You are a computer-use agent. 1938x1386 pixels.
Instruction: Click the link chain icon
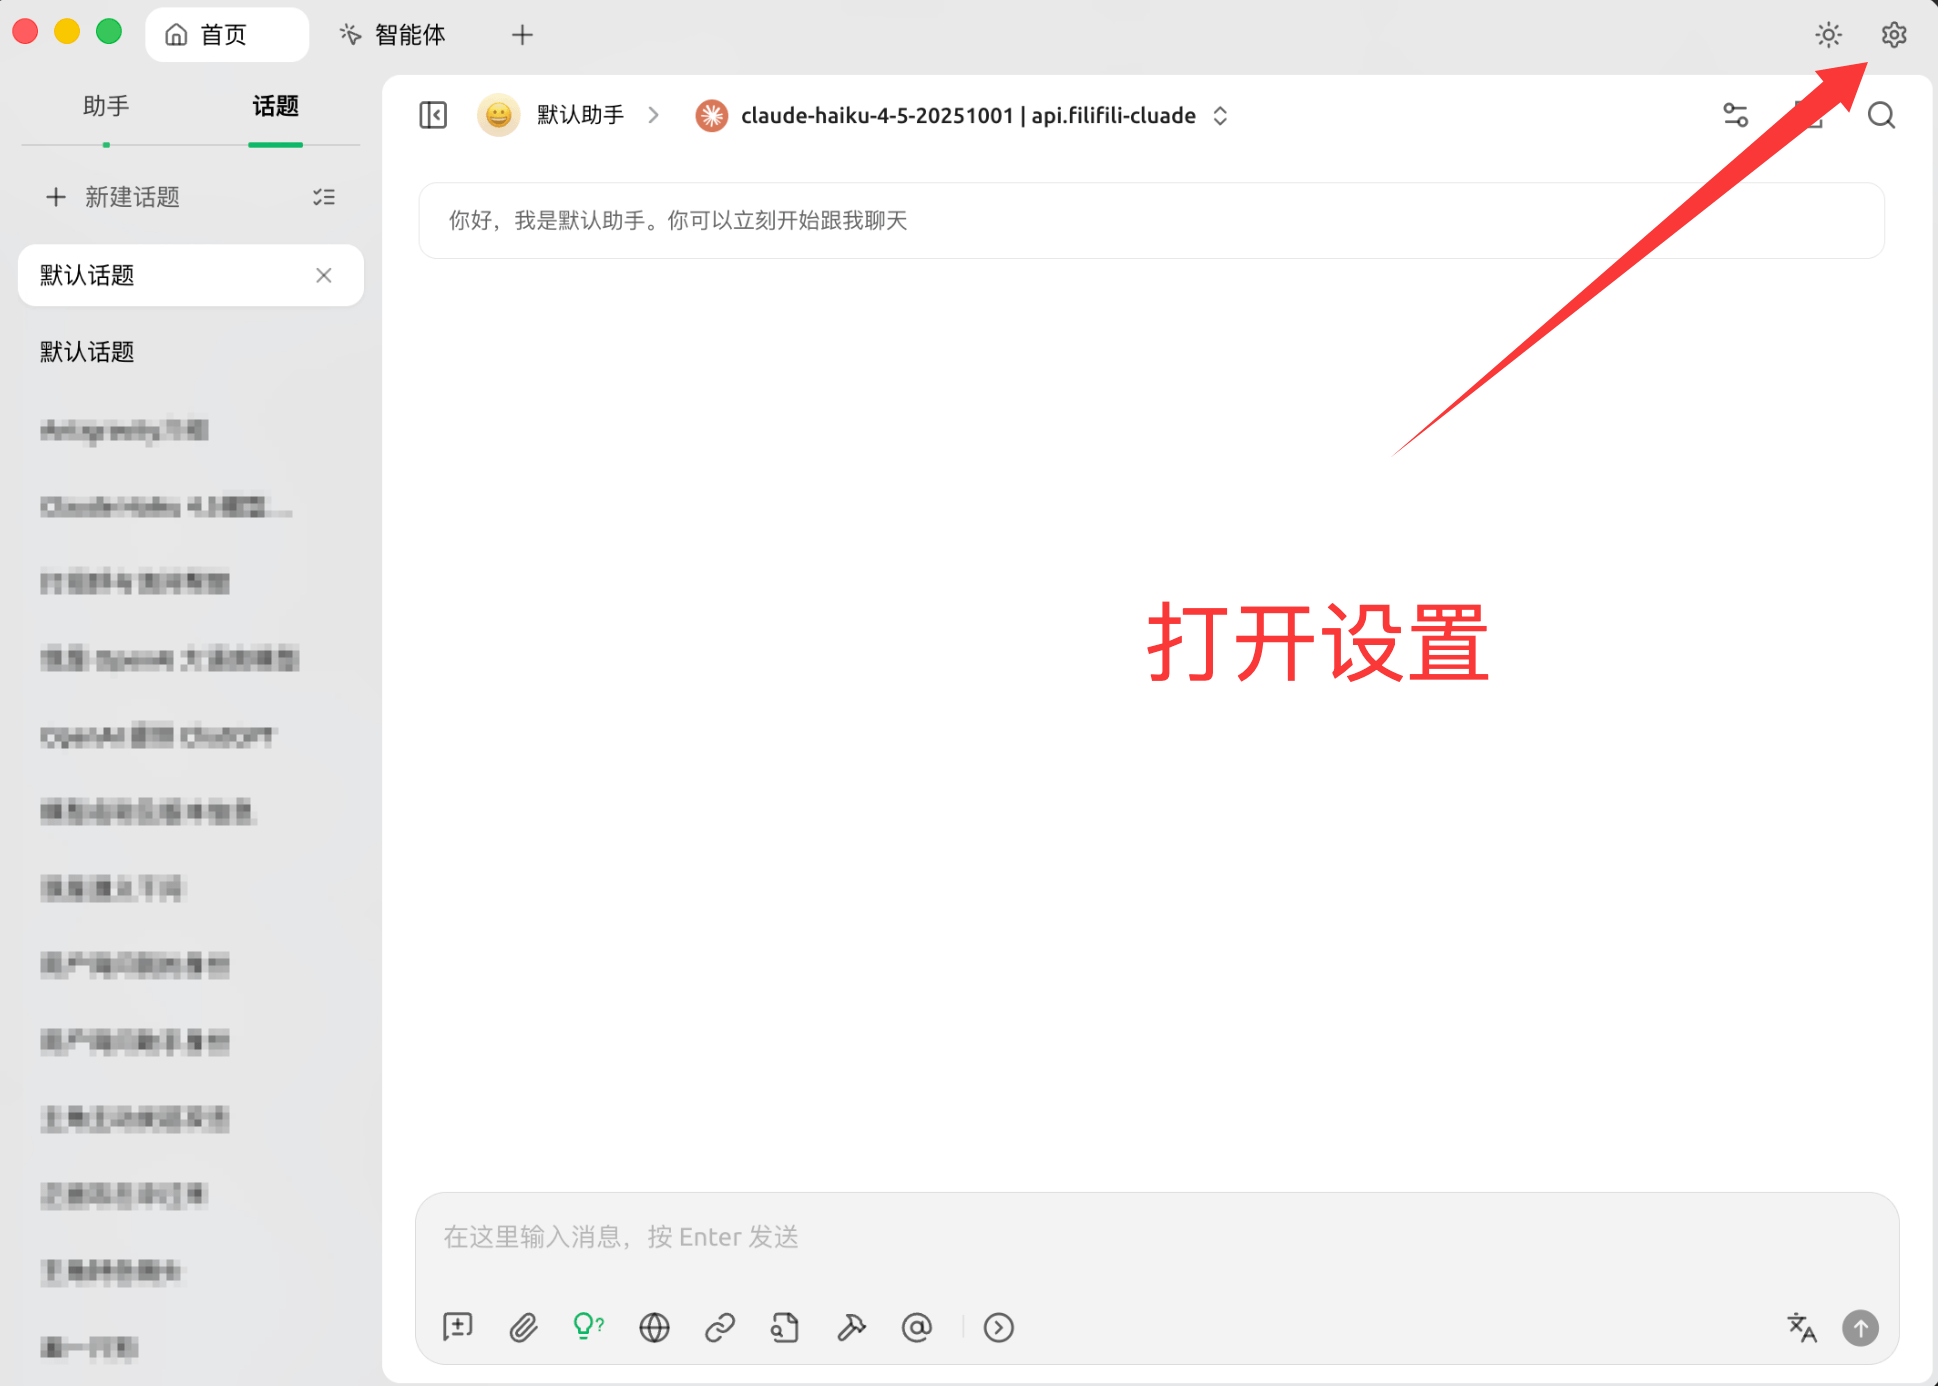coord(720,1327)
